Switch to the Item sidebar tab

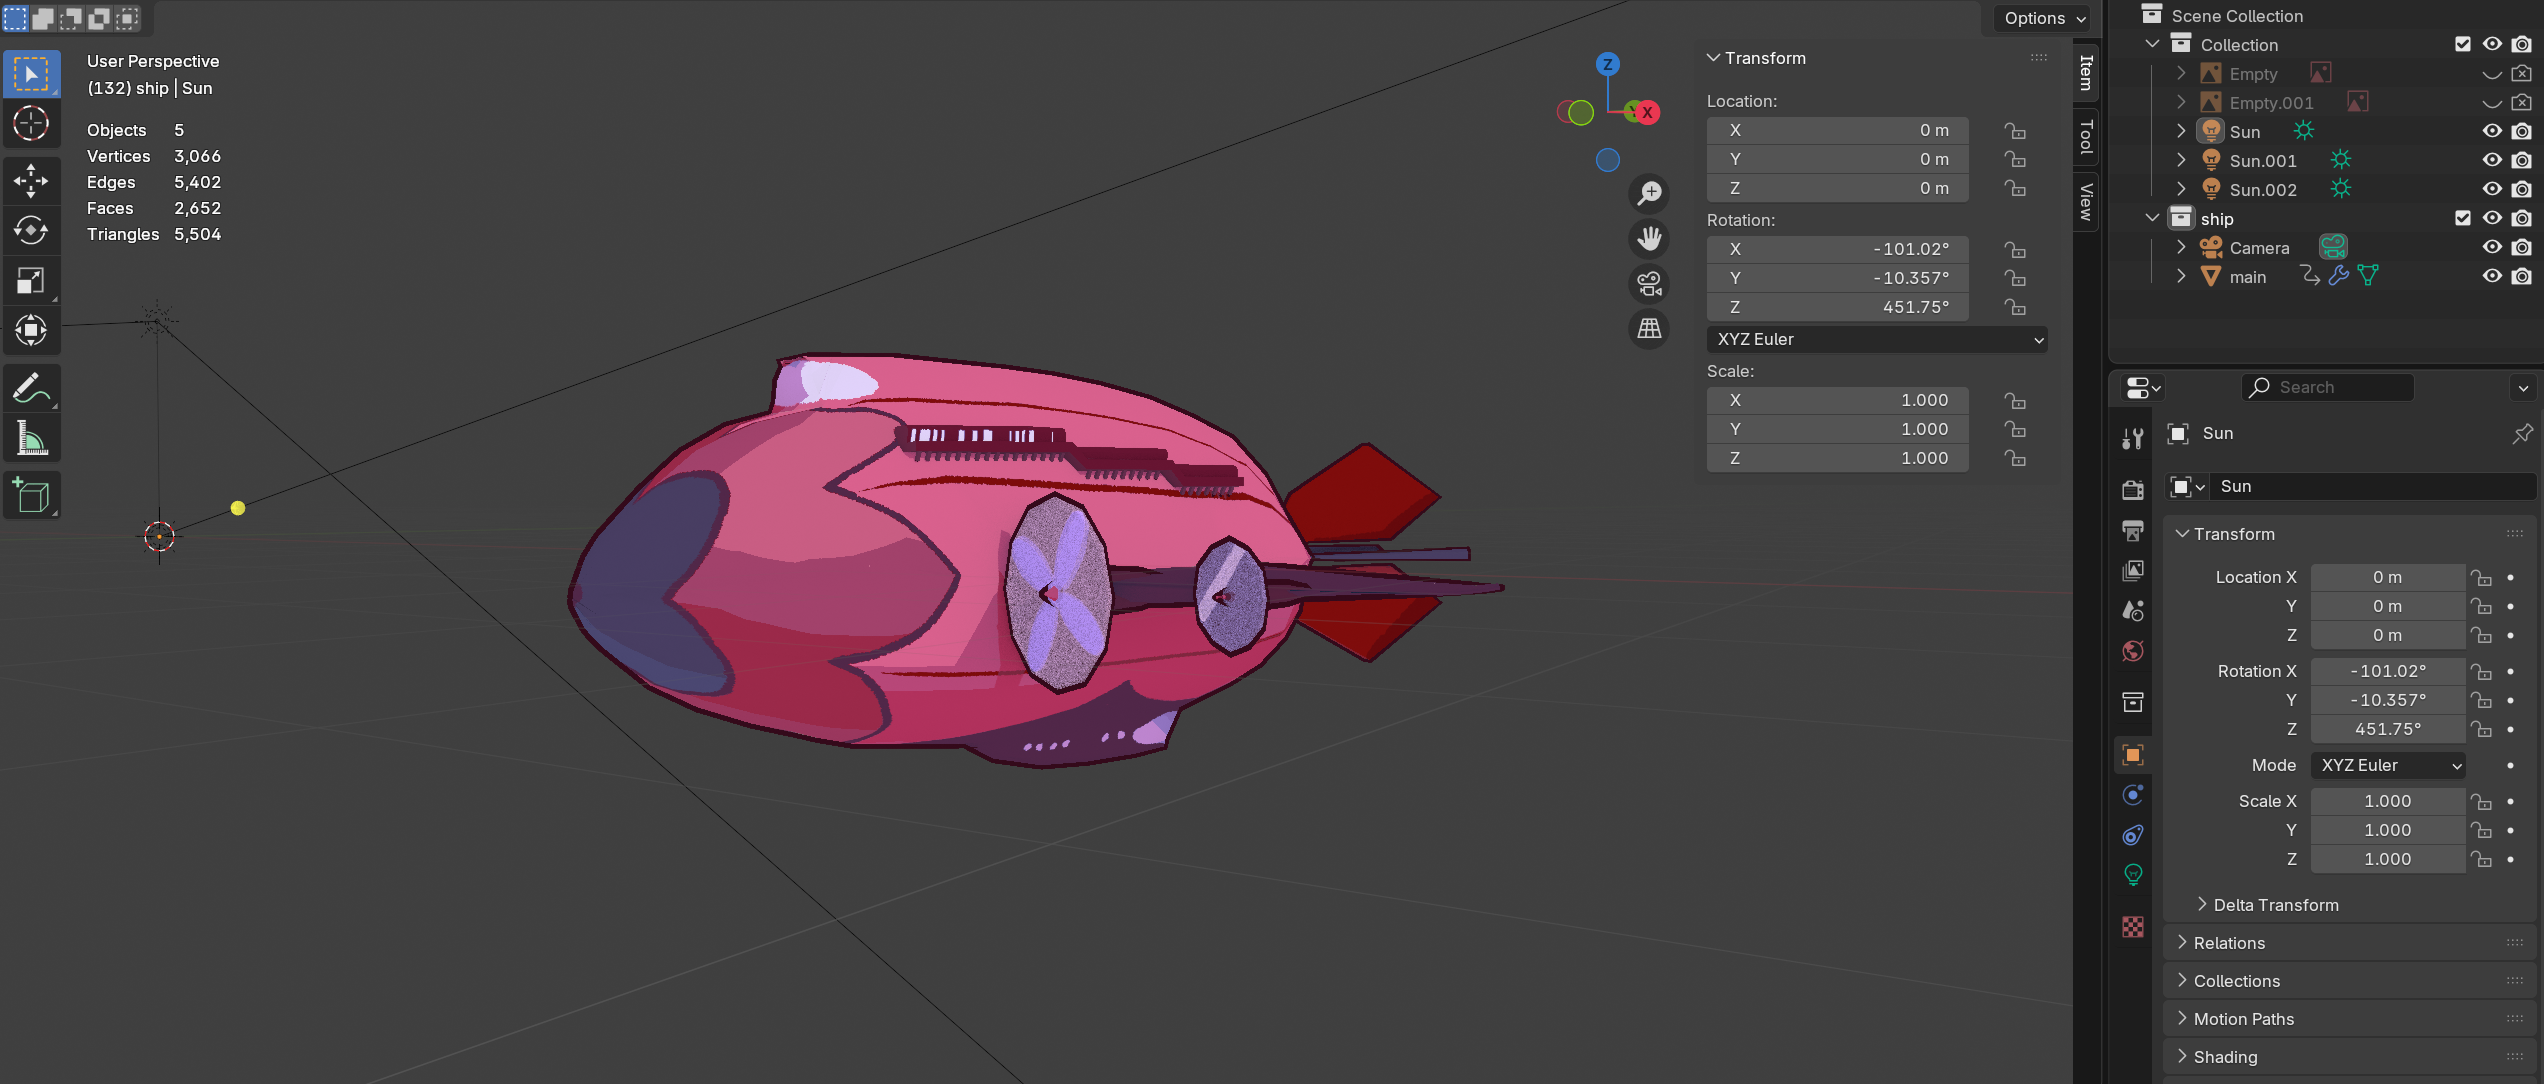(2086, 73)
